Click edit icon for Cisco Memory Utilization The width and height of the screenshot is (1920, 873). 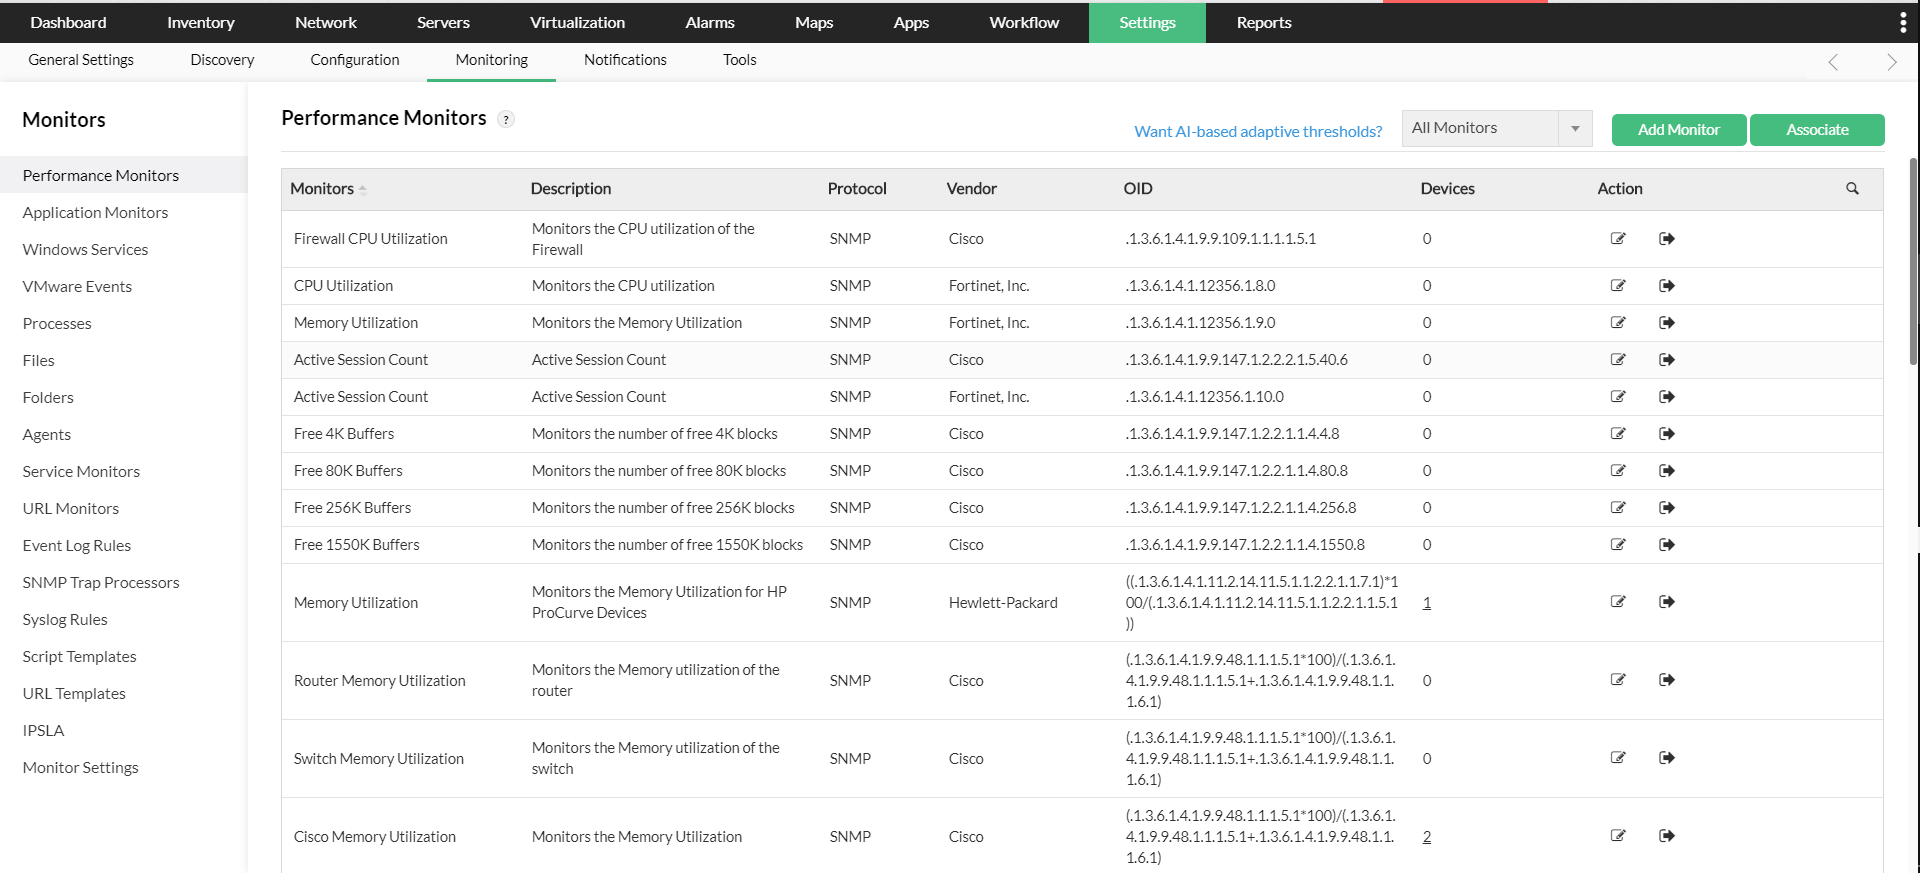pos(1618,836)
